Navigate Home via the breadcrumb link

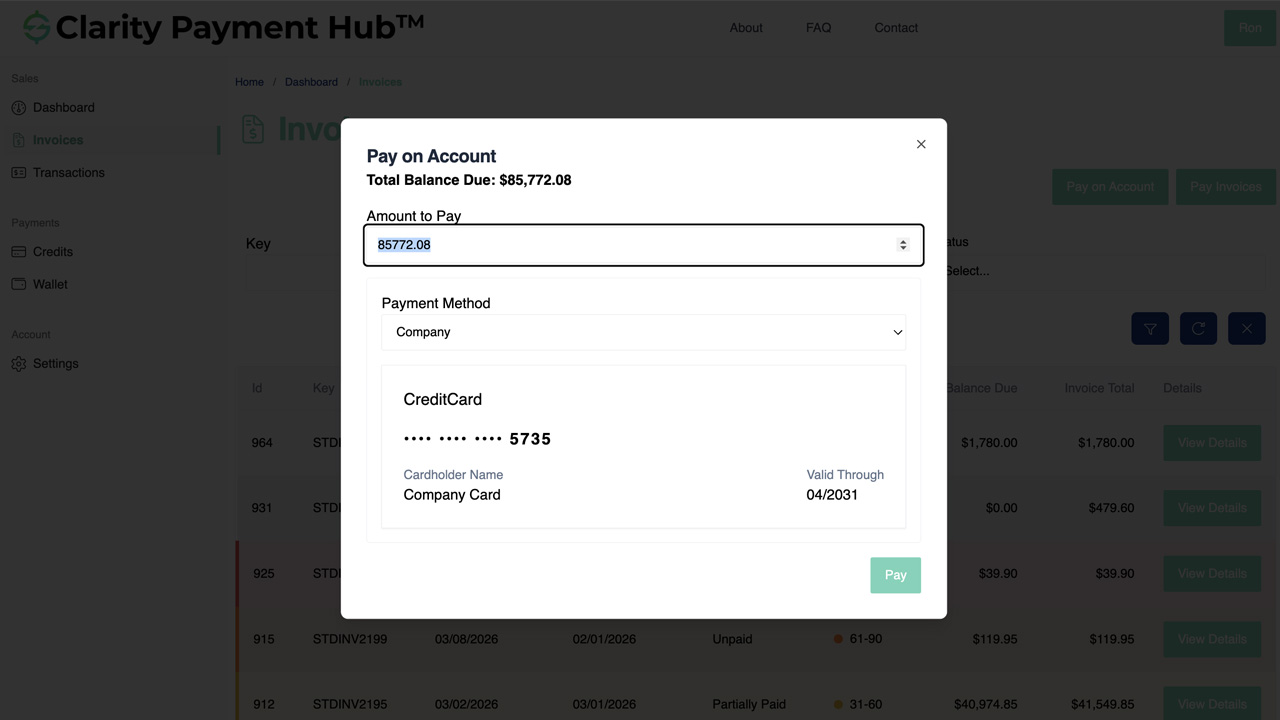pyautogui.click(x=249, y=81)
